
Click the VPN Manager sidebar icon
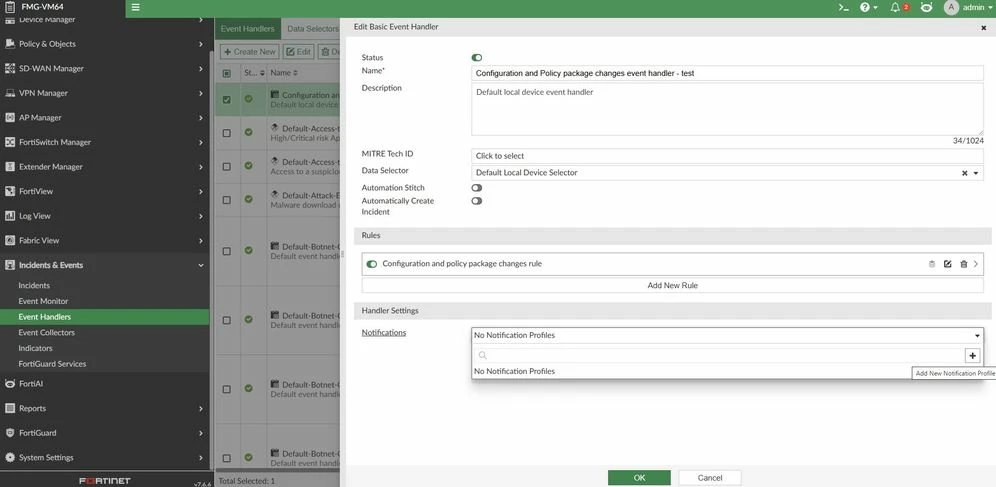pyautogui.click(x=10, y=93)
